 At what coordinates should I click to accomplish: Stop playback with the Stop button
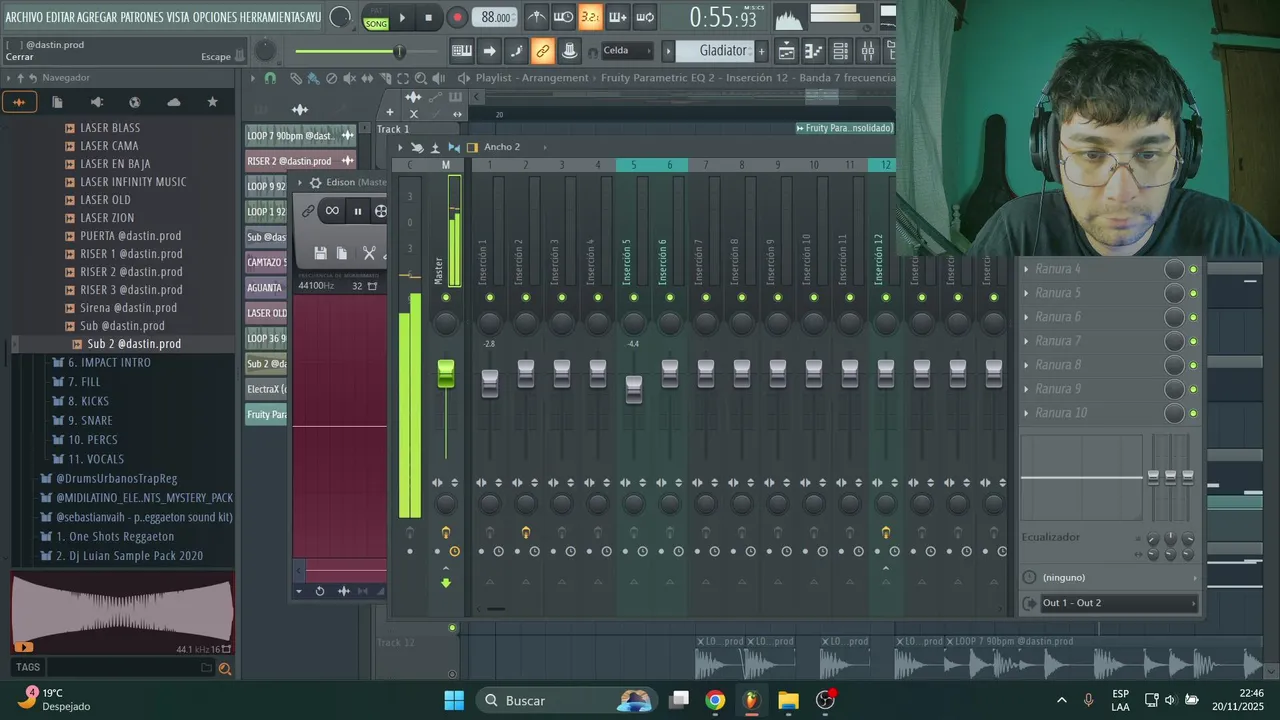coord(428,17)
